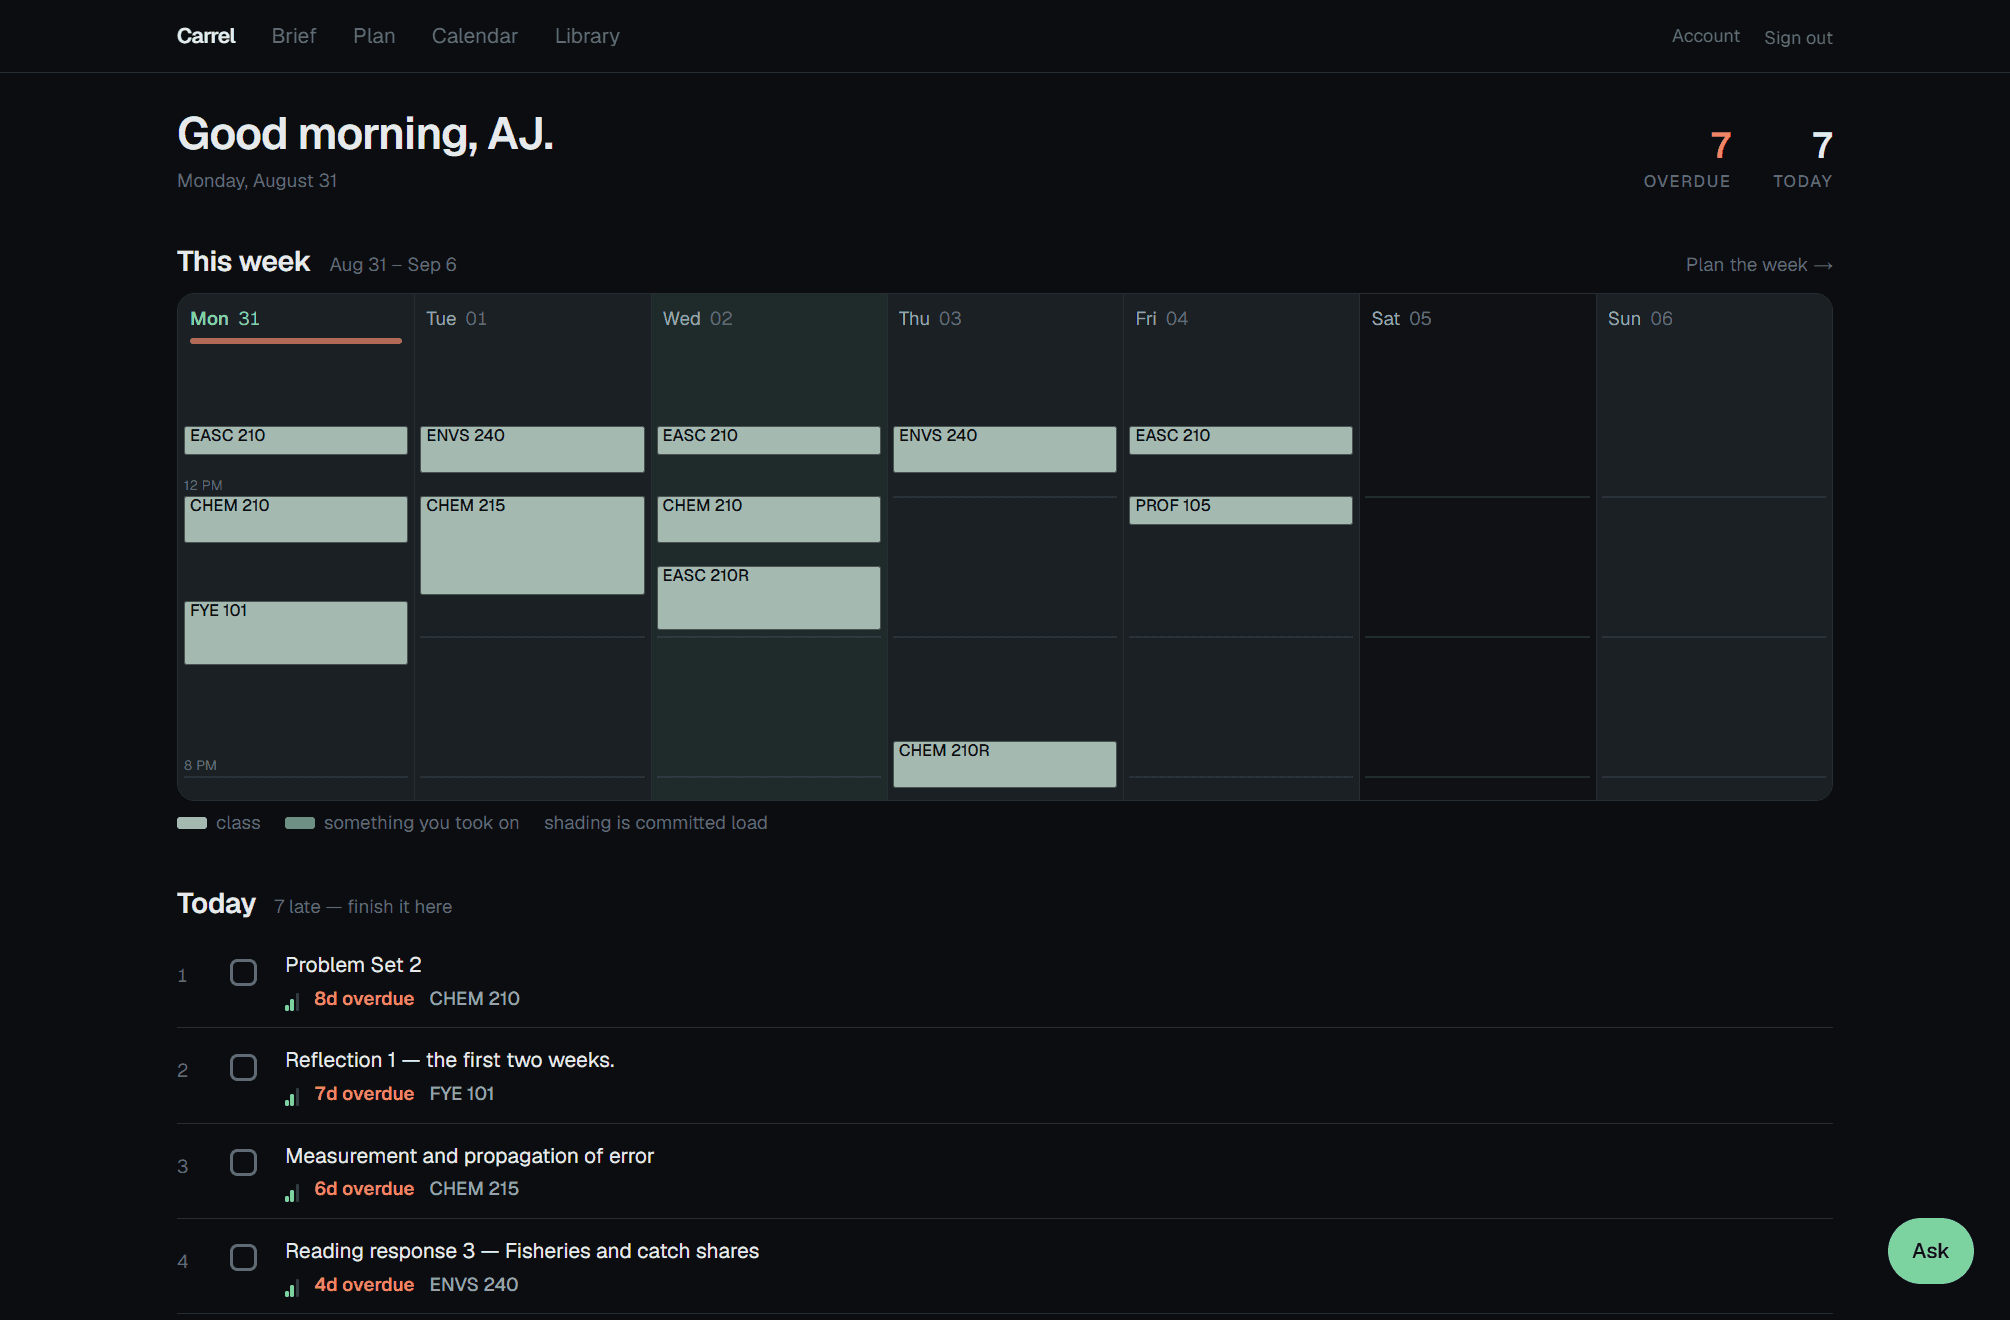
Task: Open the FYE 101 block on Monday
Action: (x=296, y=632)
